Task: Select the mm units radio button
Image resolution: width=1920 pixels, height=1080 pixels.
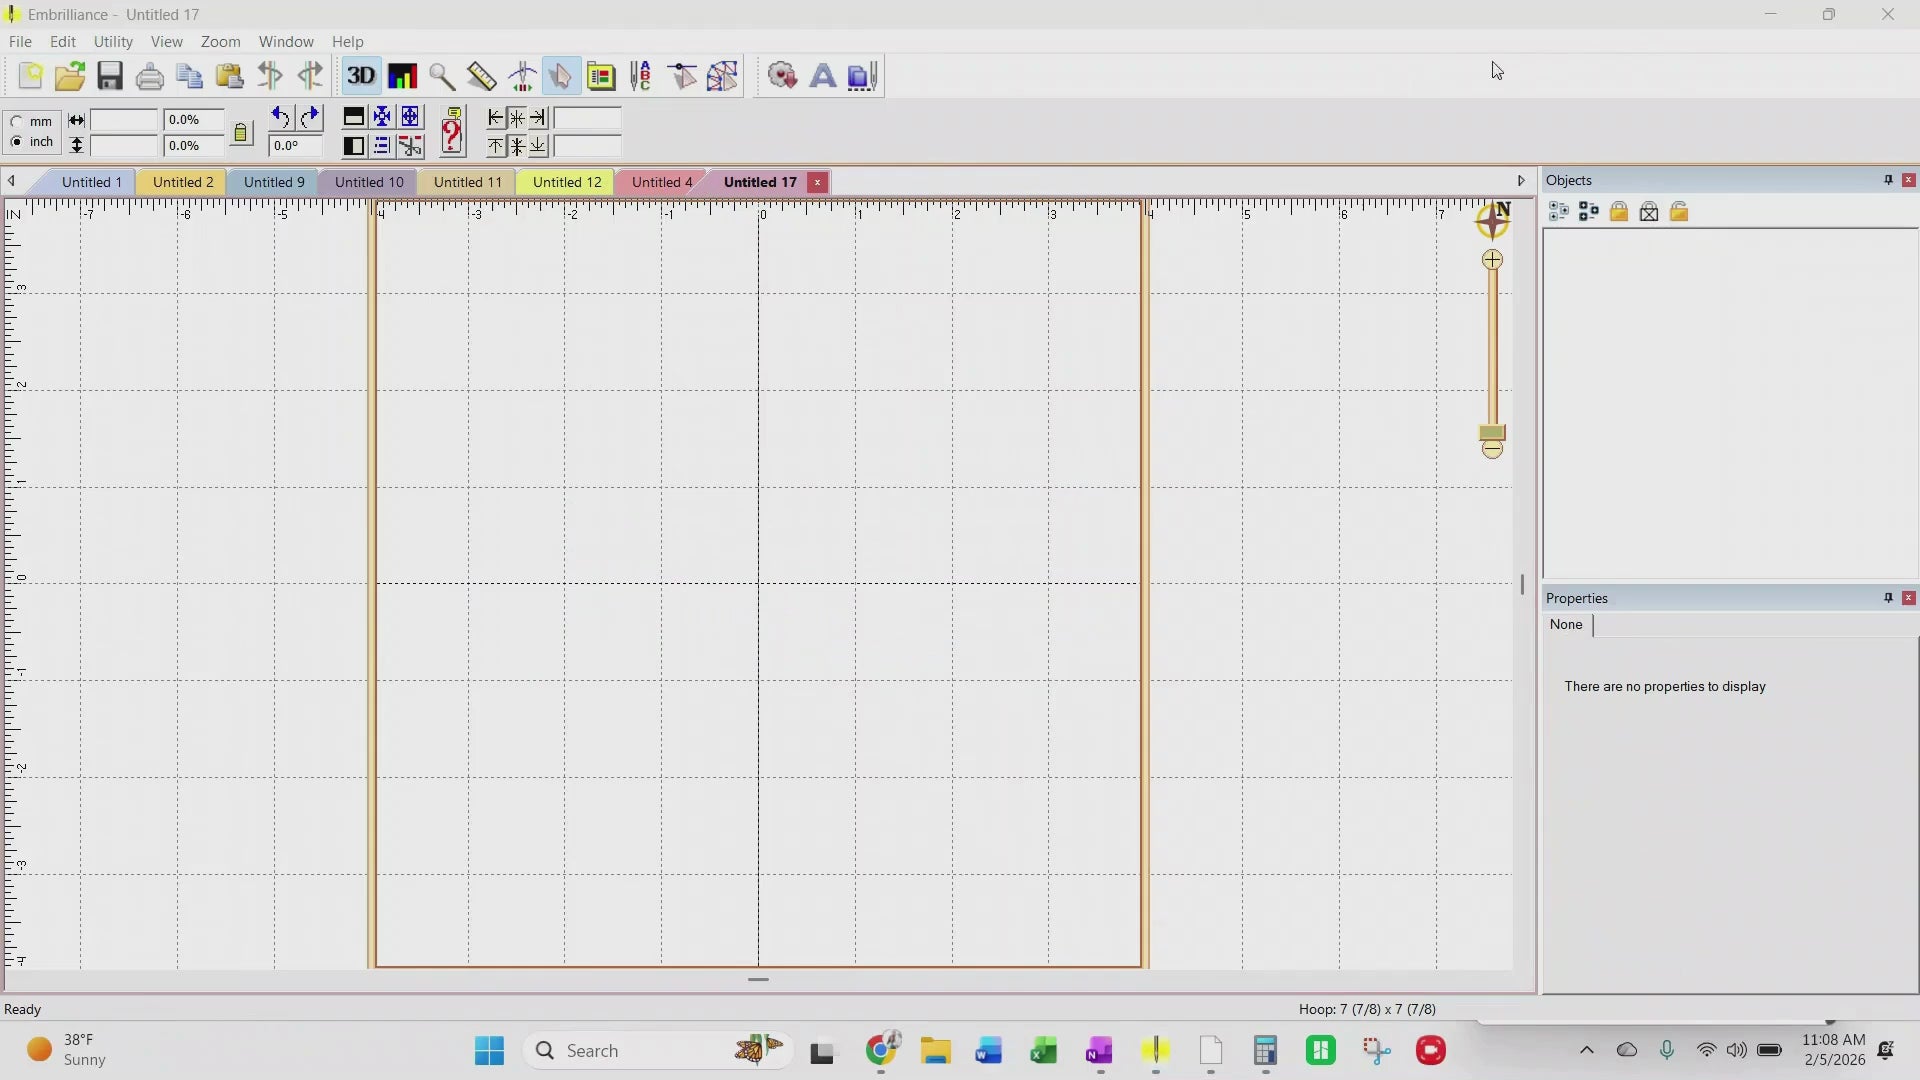Action: (16, 121)
